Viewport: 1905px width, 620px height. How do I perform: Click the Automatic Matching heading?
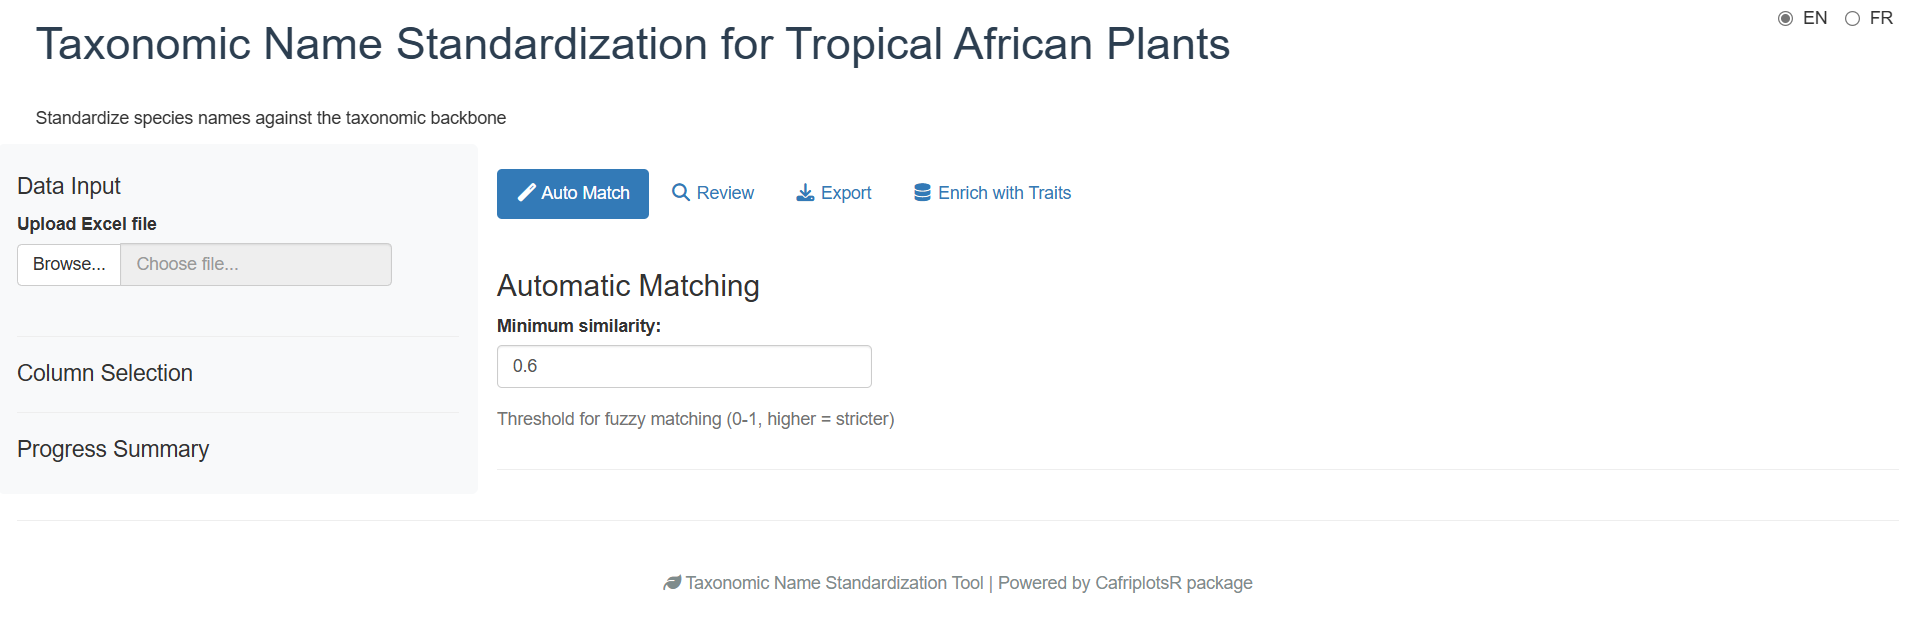click(x=628, y=286)
